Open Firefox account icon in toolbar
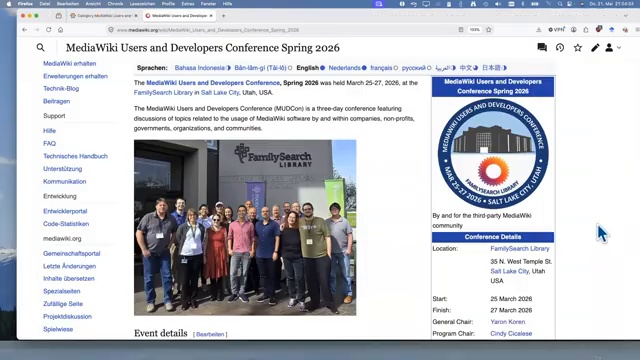Viewport: 640px width, 360px height. (x=573, y=30)
